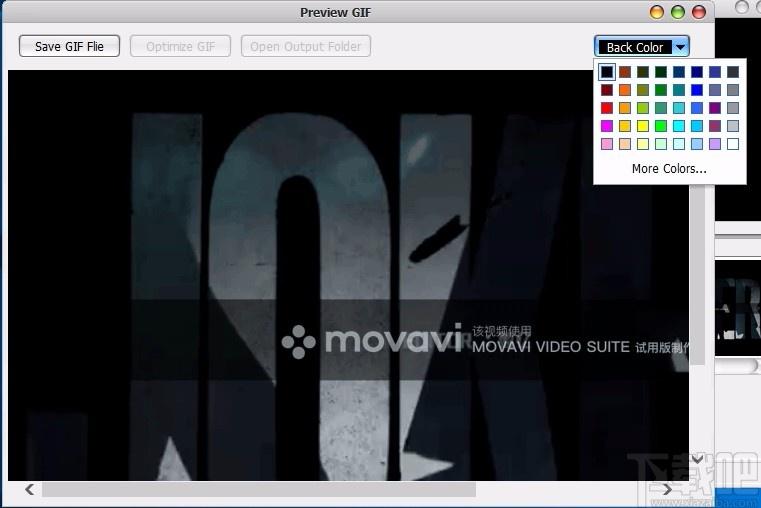The height and width of the screenshot is (508, 761).
Task: Select the peach color swatch
Action: [625, 144]
